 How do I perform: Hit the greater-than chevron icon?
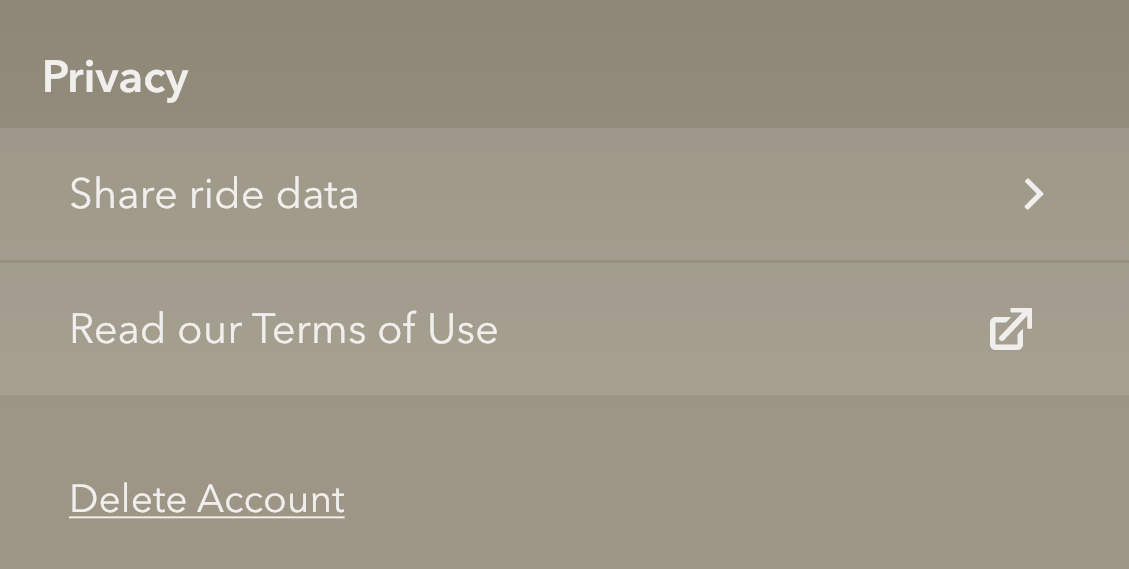click(x=1034, y=194)
